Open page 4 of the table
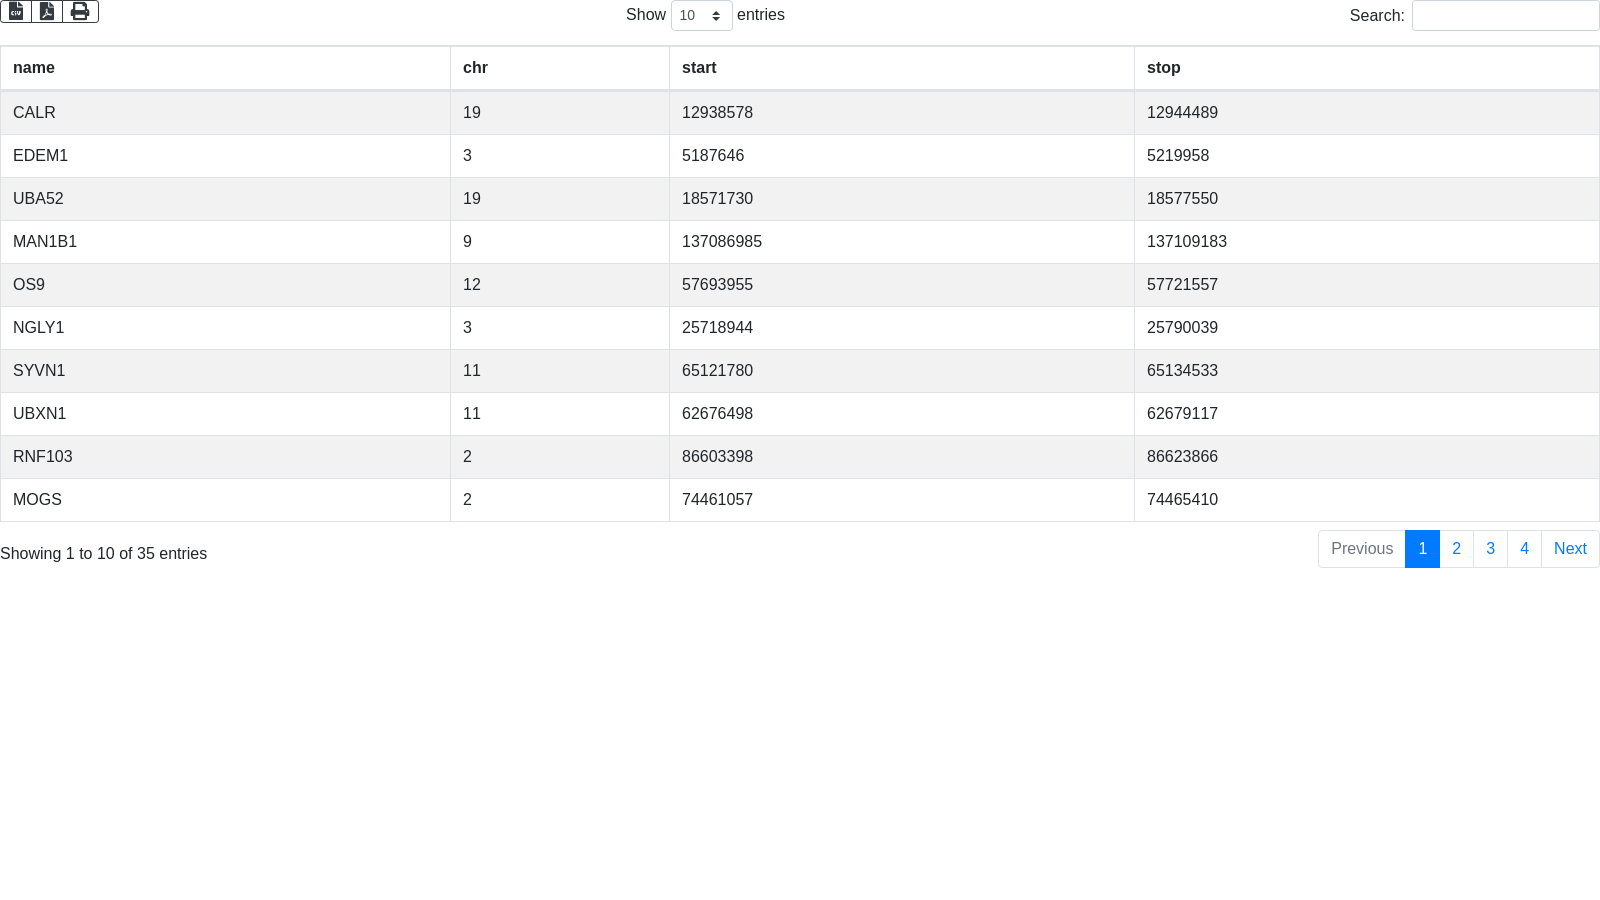This screenshot has height=900, width=1600. 1524,549
